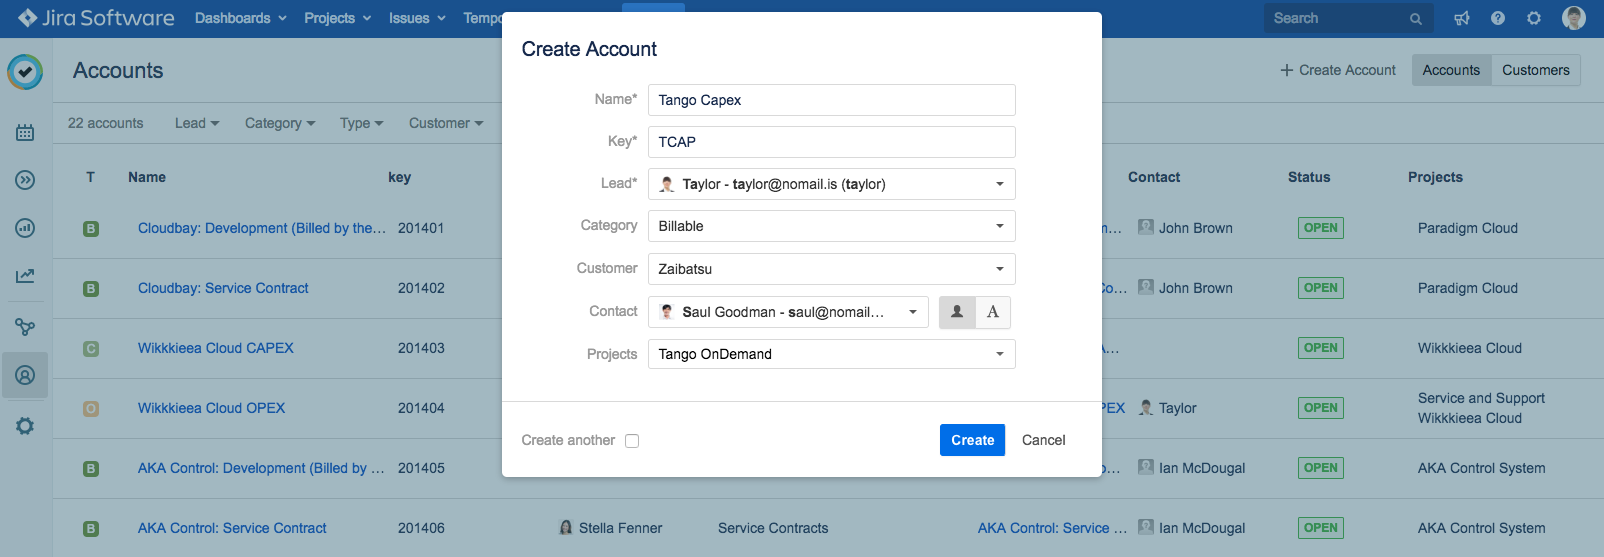The width and height of the screenshot is (1604, 557).
Task: Click the feedback megaphone icon
Action: (x=1461, y=18)
